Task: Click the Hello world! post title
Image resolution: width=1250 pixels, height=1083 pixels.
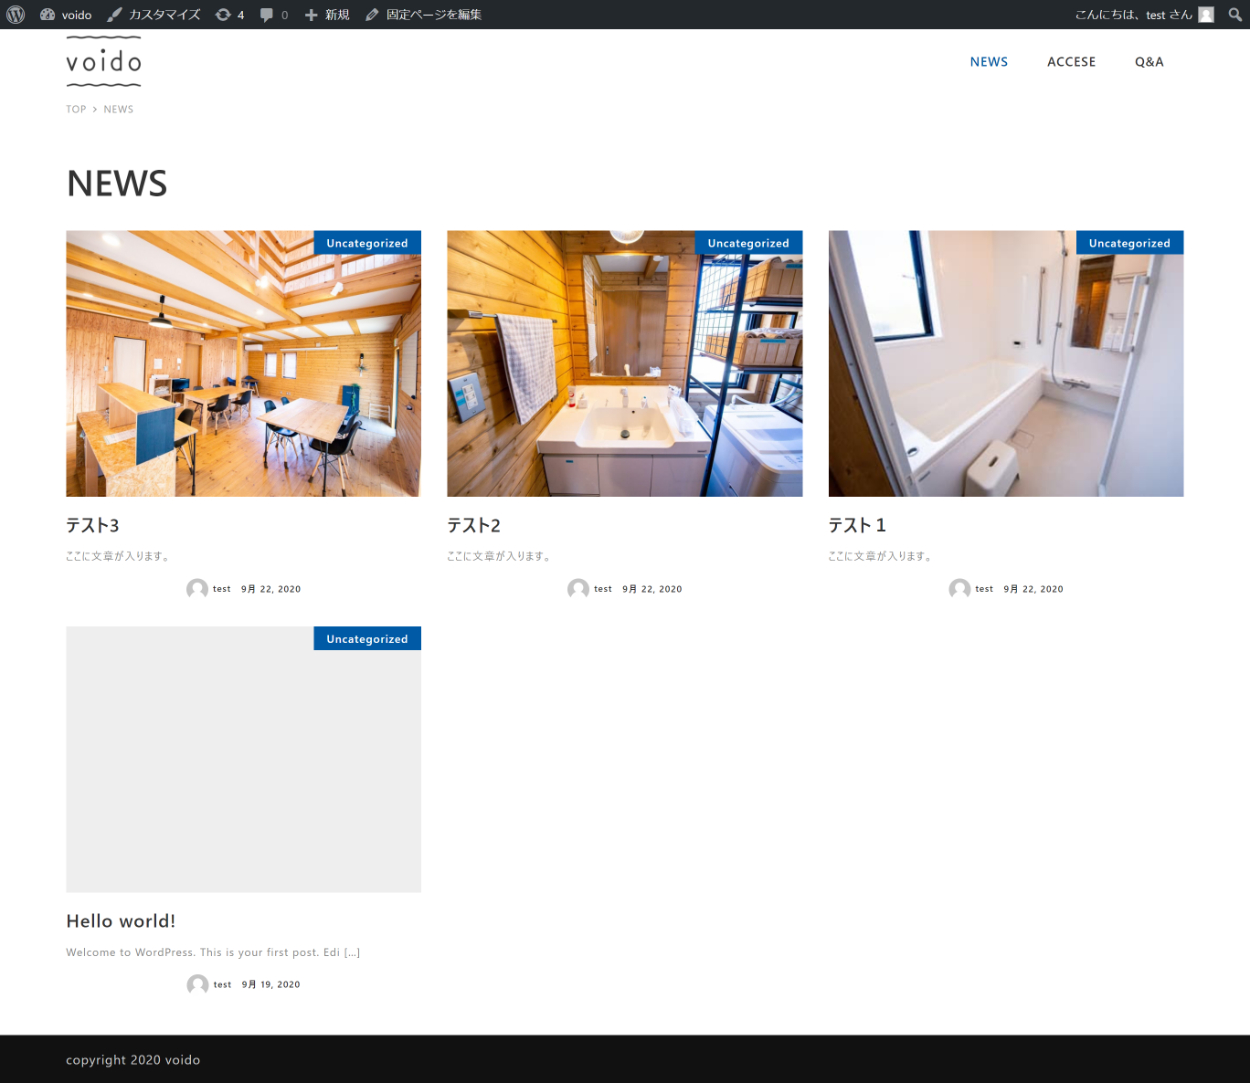Action: [121, 921]
